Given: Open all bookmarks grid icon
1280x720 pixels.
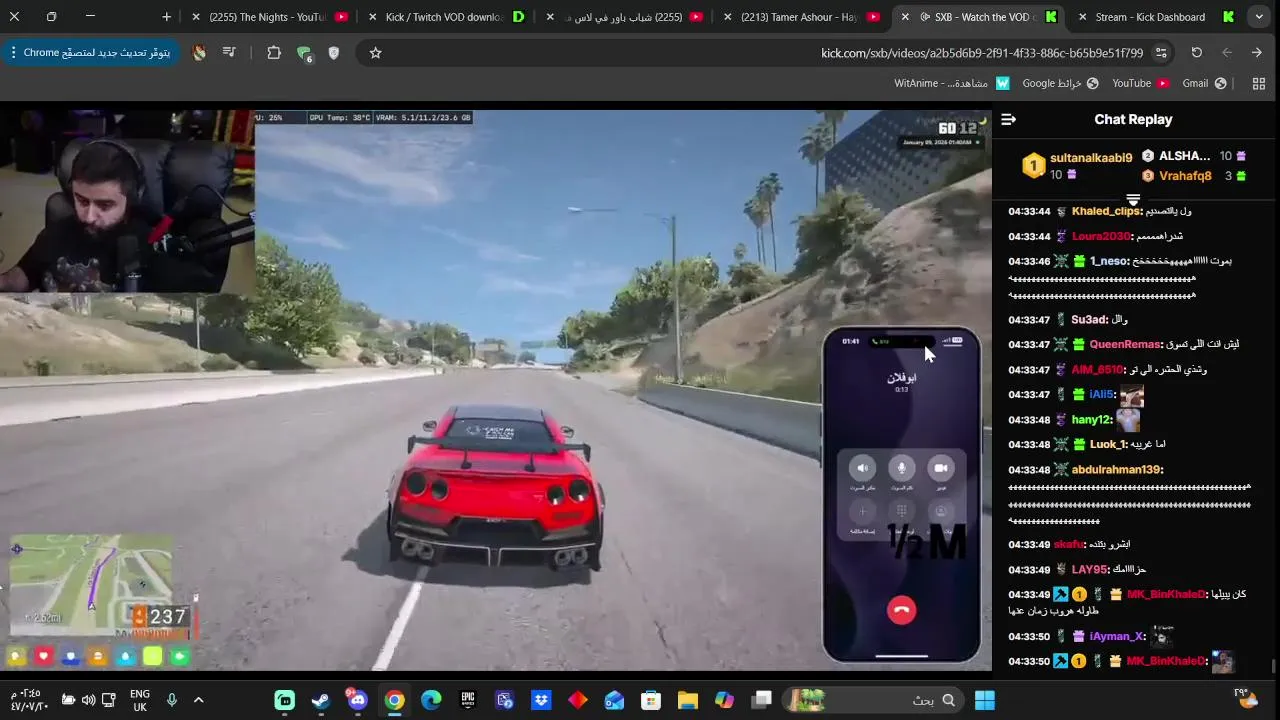Looking at the screenshot, I should coord(1259,84).
